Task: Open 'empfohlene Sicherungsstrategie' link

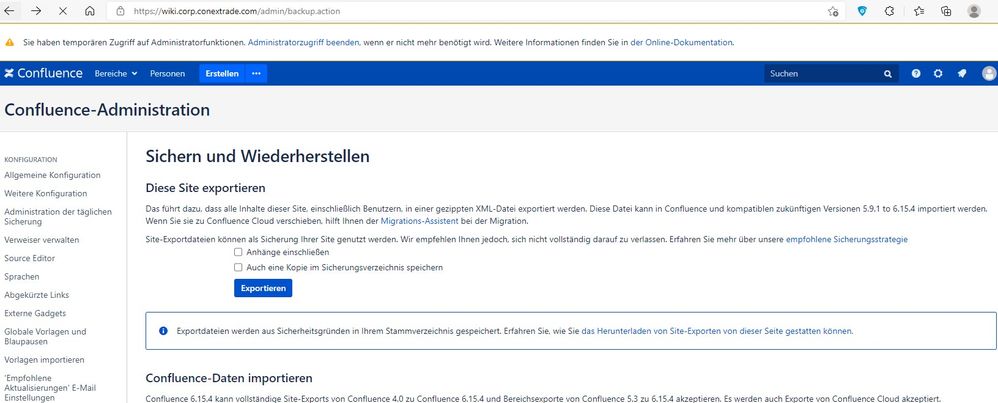Action: pyautogui.click(x=847, y=239)
